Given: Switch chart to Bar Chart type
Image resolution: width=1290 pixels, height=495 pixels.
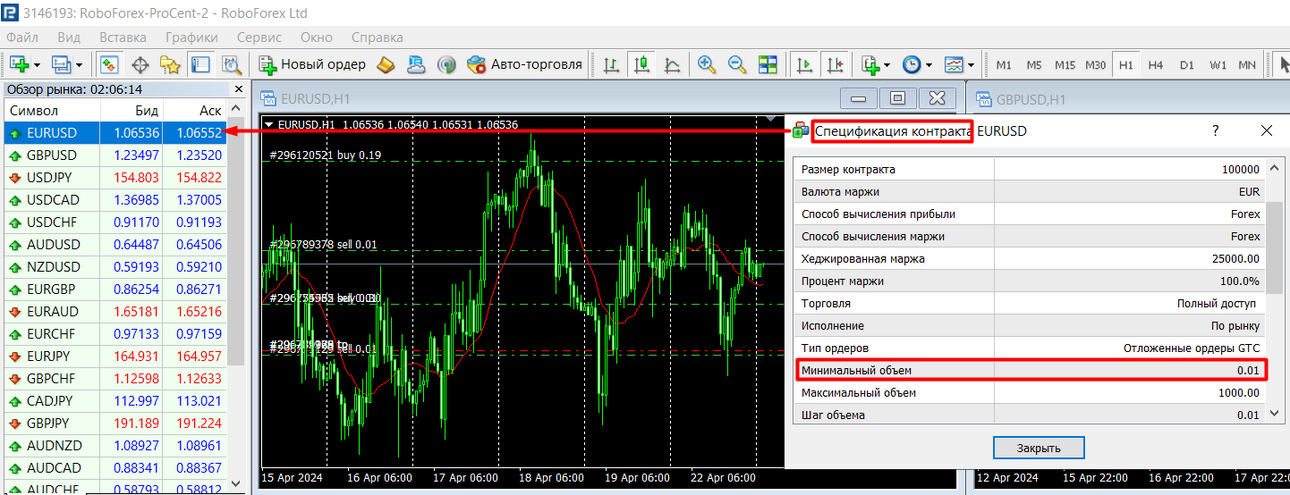Looking at the screenshot, I should click(611, 64).
